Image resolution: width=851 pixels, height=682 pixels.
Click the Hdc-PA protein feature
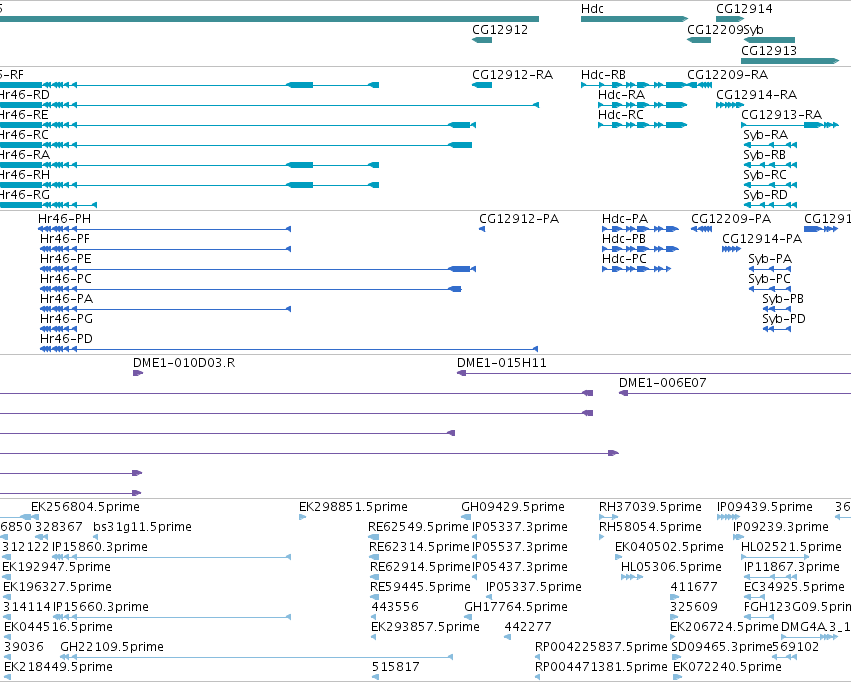(x=640, y=229)
